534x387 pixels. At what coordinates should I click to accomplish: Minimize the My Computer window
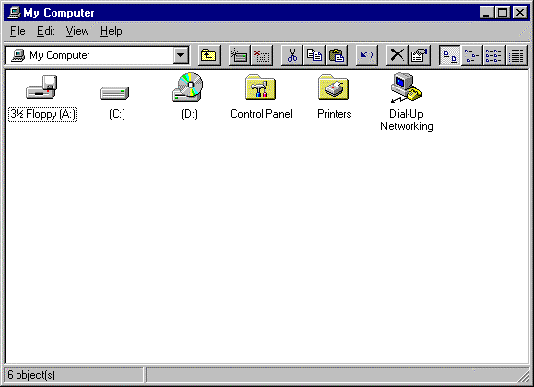click(486, 13)
